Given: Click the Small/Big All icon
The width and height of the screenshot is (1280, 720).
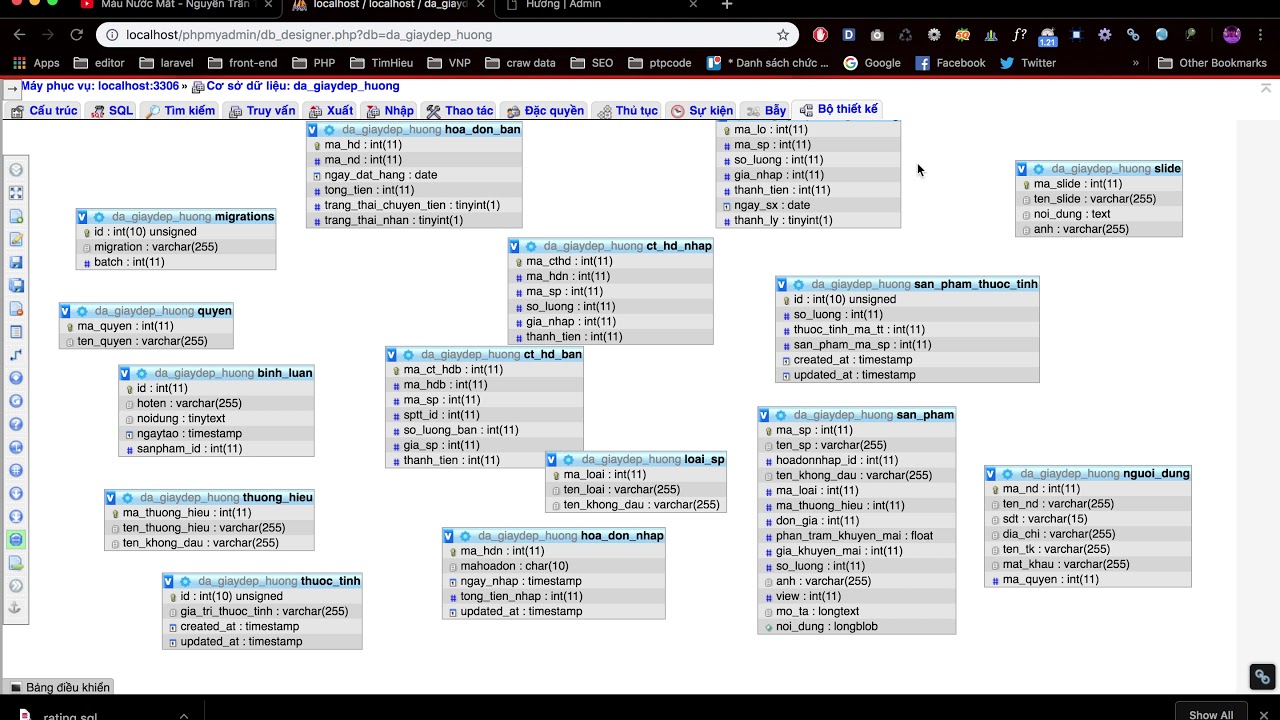Looking at the screenshot, I should [x=16, y=493].
